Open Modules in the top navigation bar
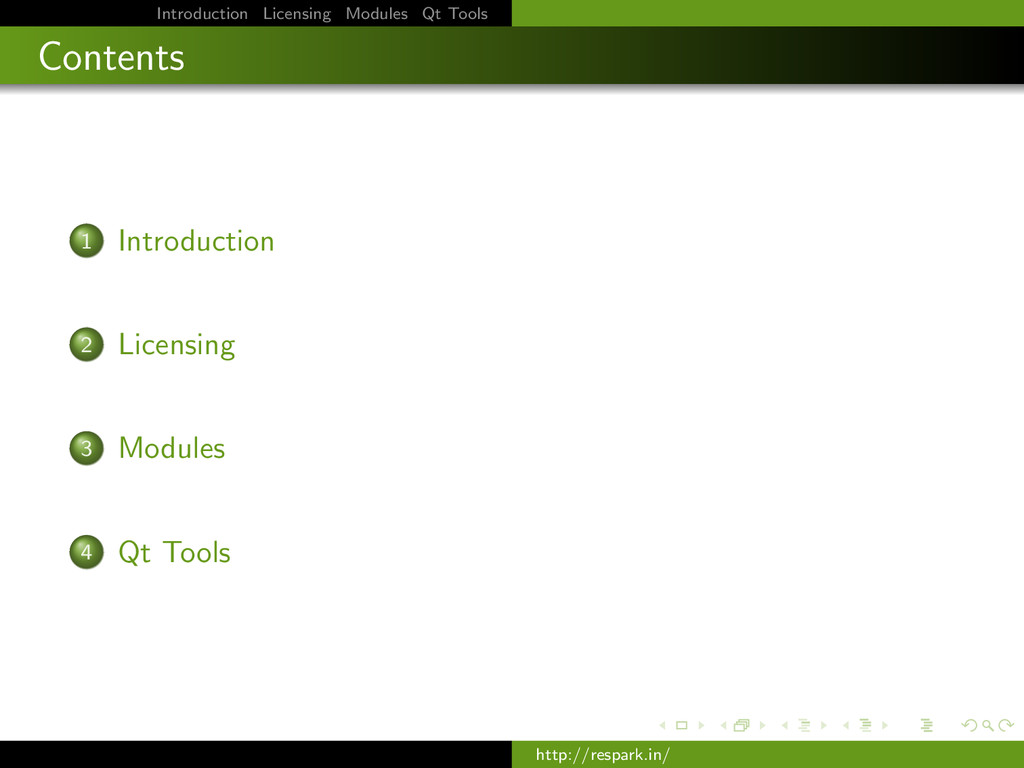 tap(377, 14)
